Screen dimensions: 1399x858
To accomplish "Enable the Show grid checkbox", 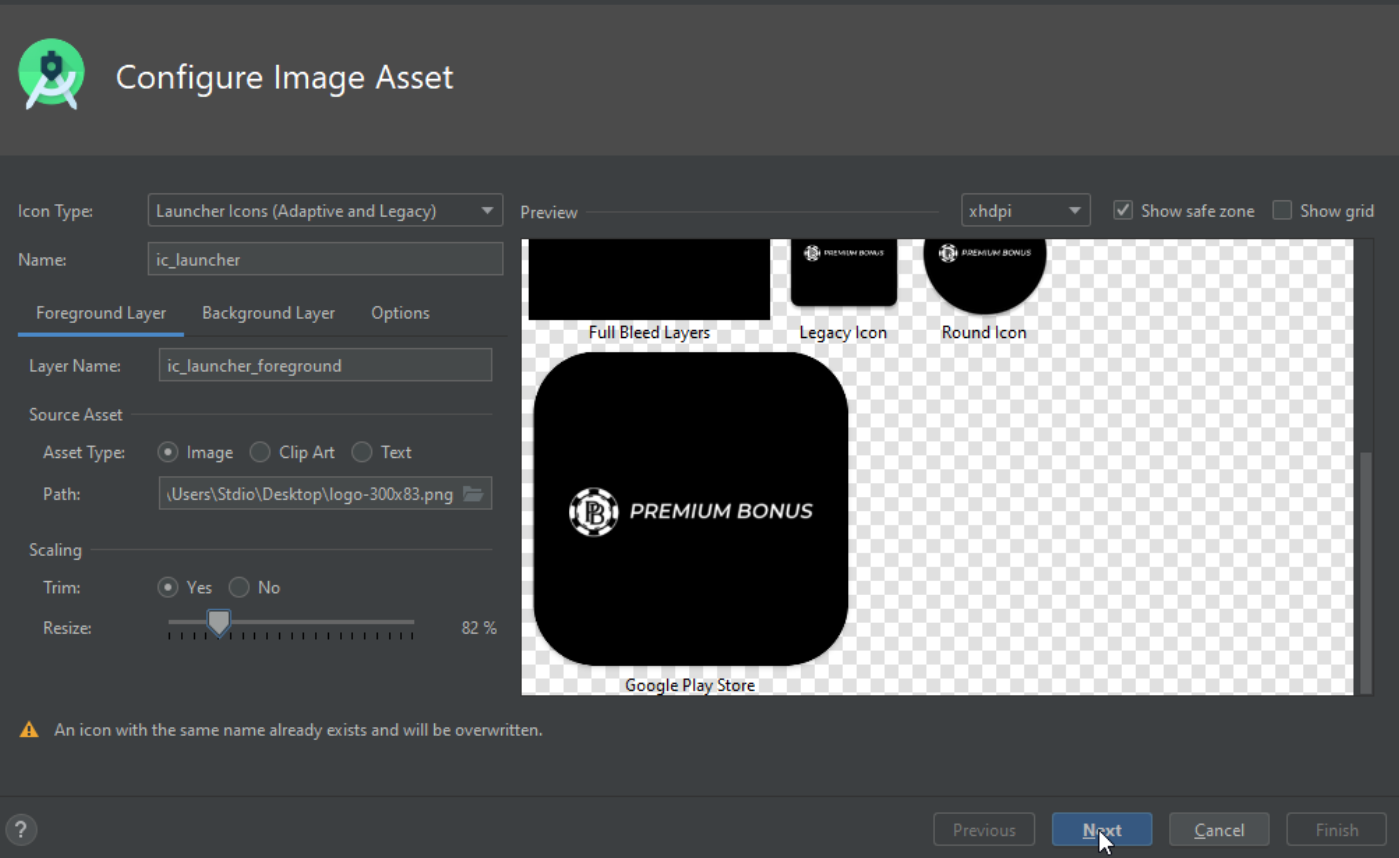I will coord(1282,211).
